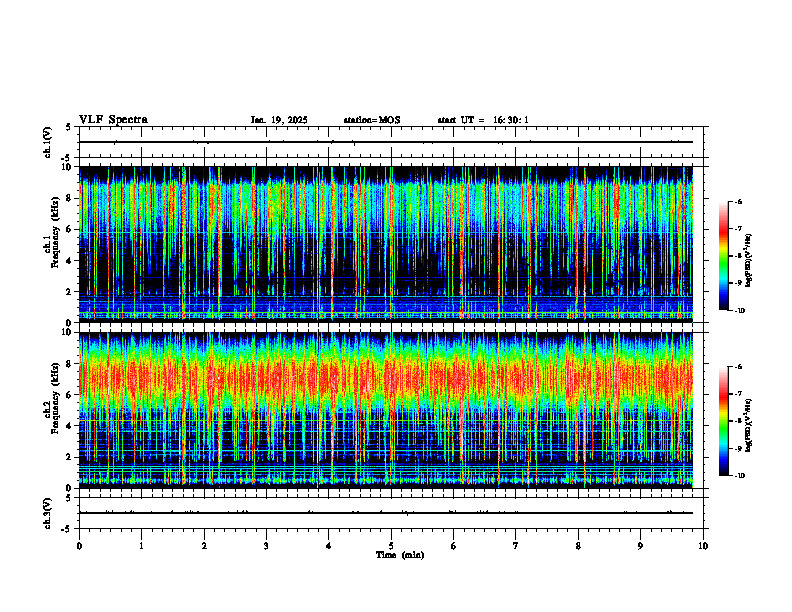Select the "start UT = 16:30: 1" label
Screen dimensions: 792x612
[x=483, y=120]
